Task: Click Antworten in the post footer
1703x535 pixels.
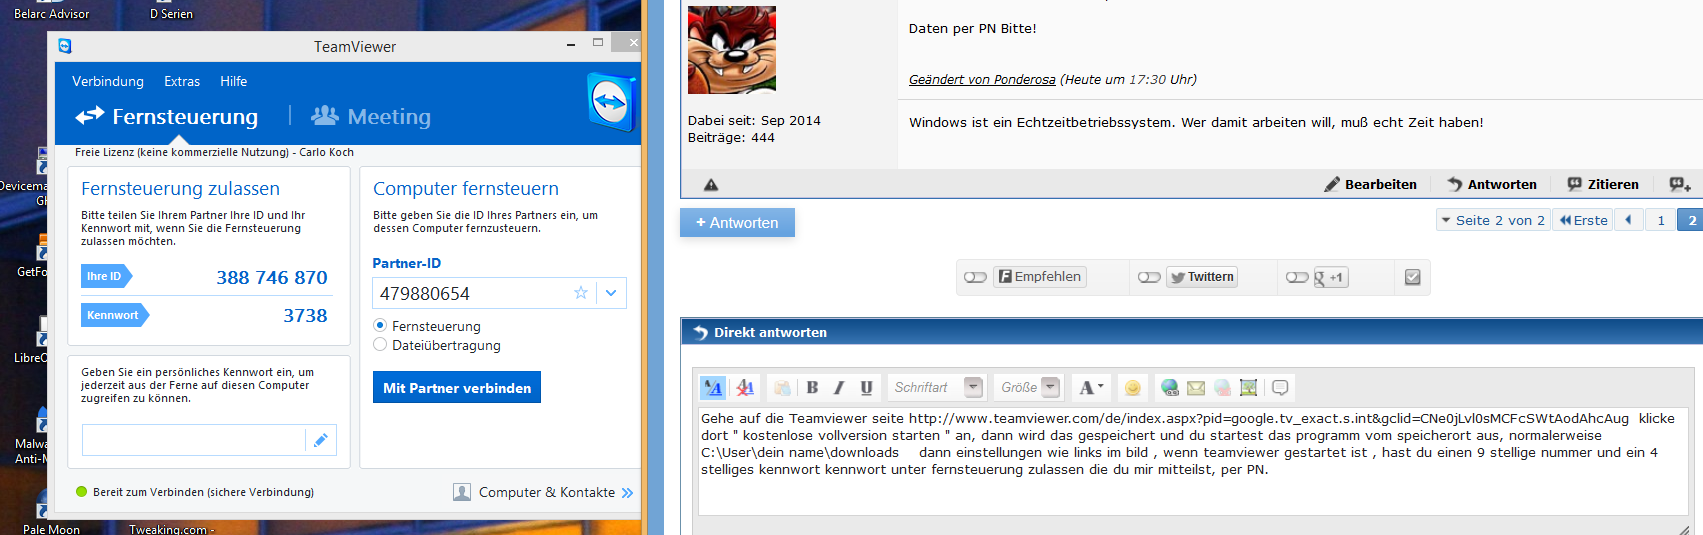Action: tap(1492, 185)
